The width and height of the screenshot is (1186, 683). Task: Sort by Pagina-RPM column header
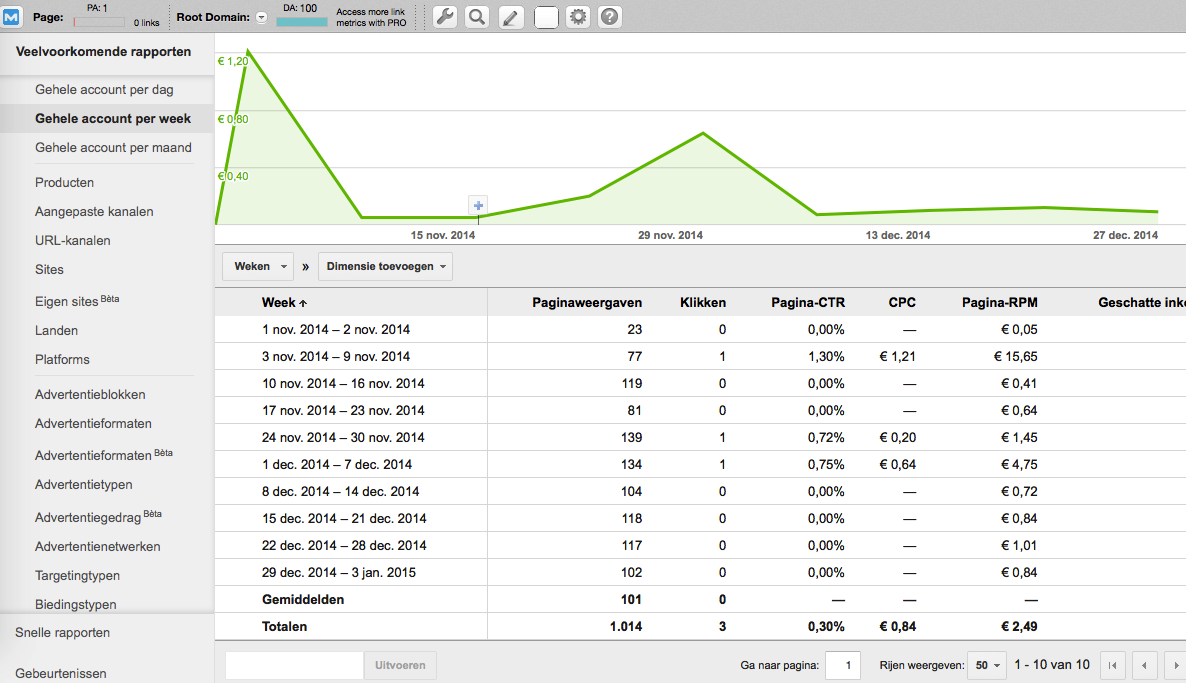pyautogui.click(x=999, y=303)
